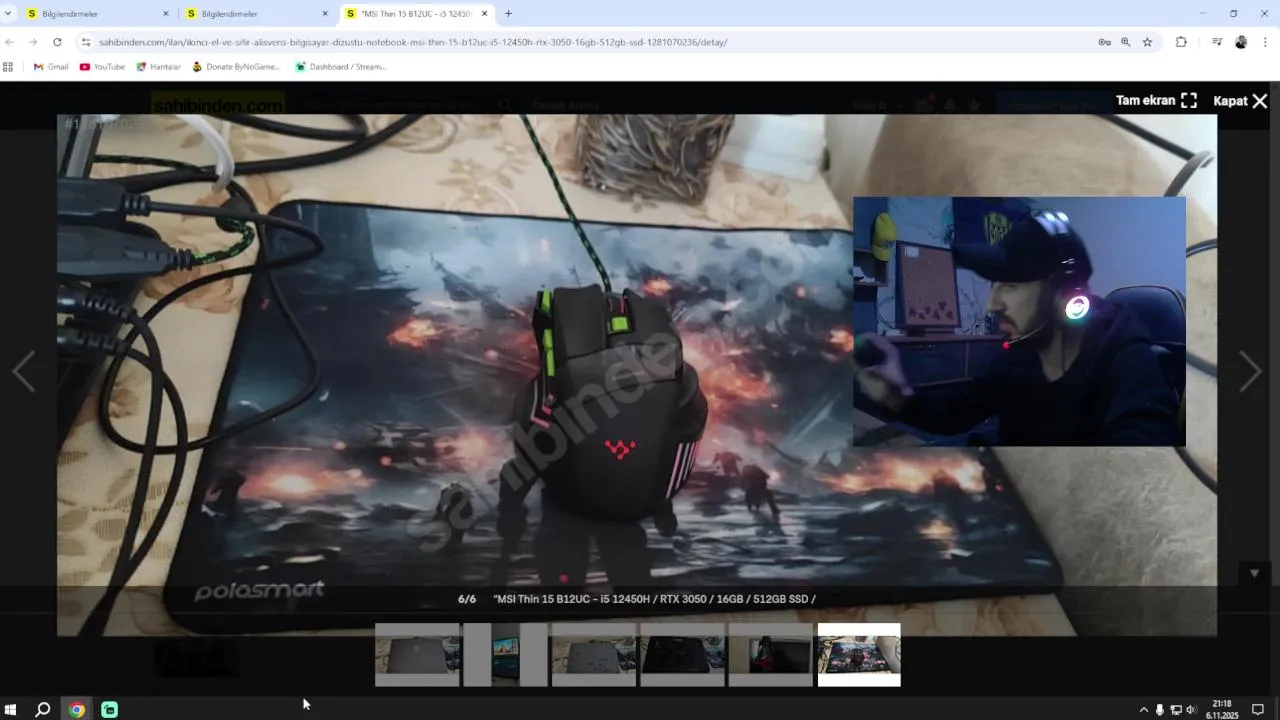Image resolution: width=1280 pixels, height=720 pixels.
Task: Select the MSI Thin 15 B12UC tab
Action: pyautogui.click(x=417, y=14)
